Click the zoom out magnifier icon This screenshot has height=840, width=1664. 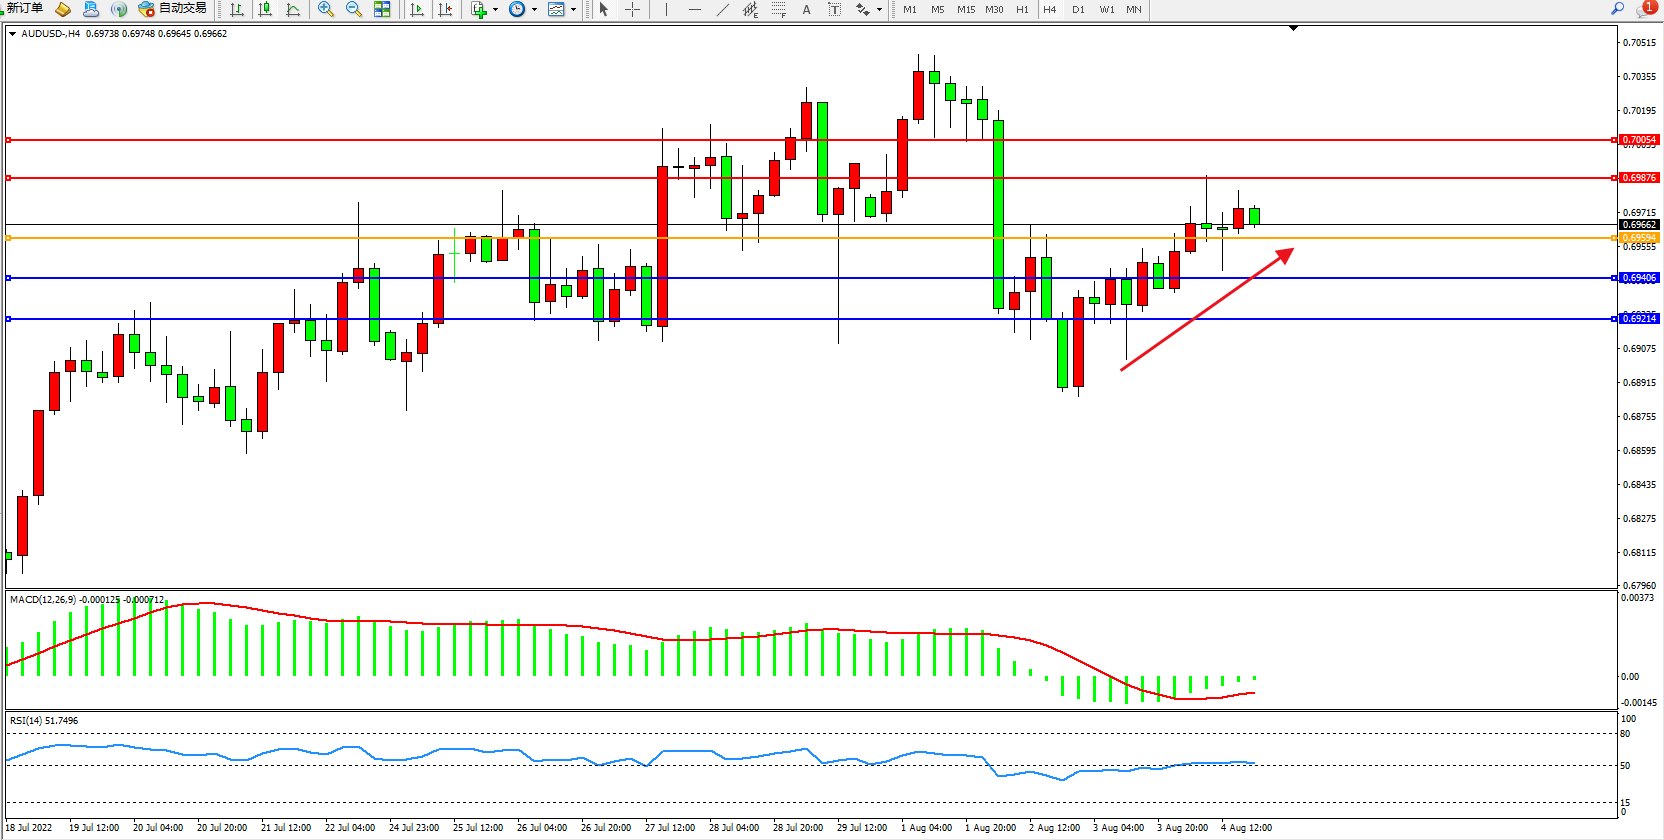353,9
